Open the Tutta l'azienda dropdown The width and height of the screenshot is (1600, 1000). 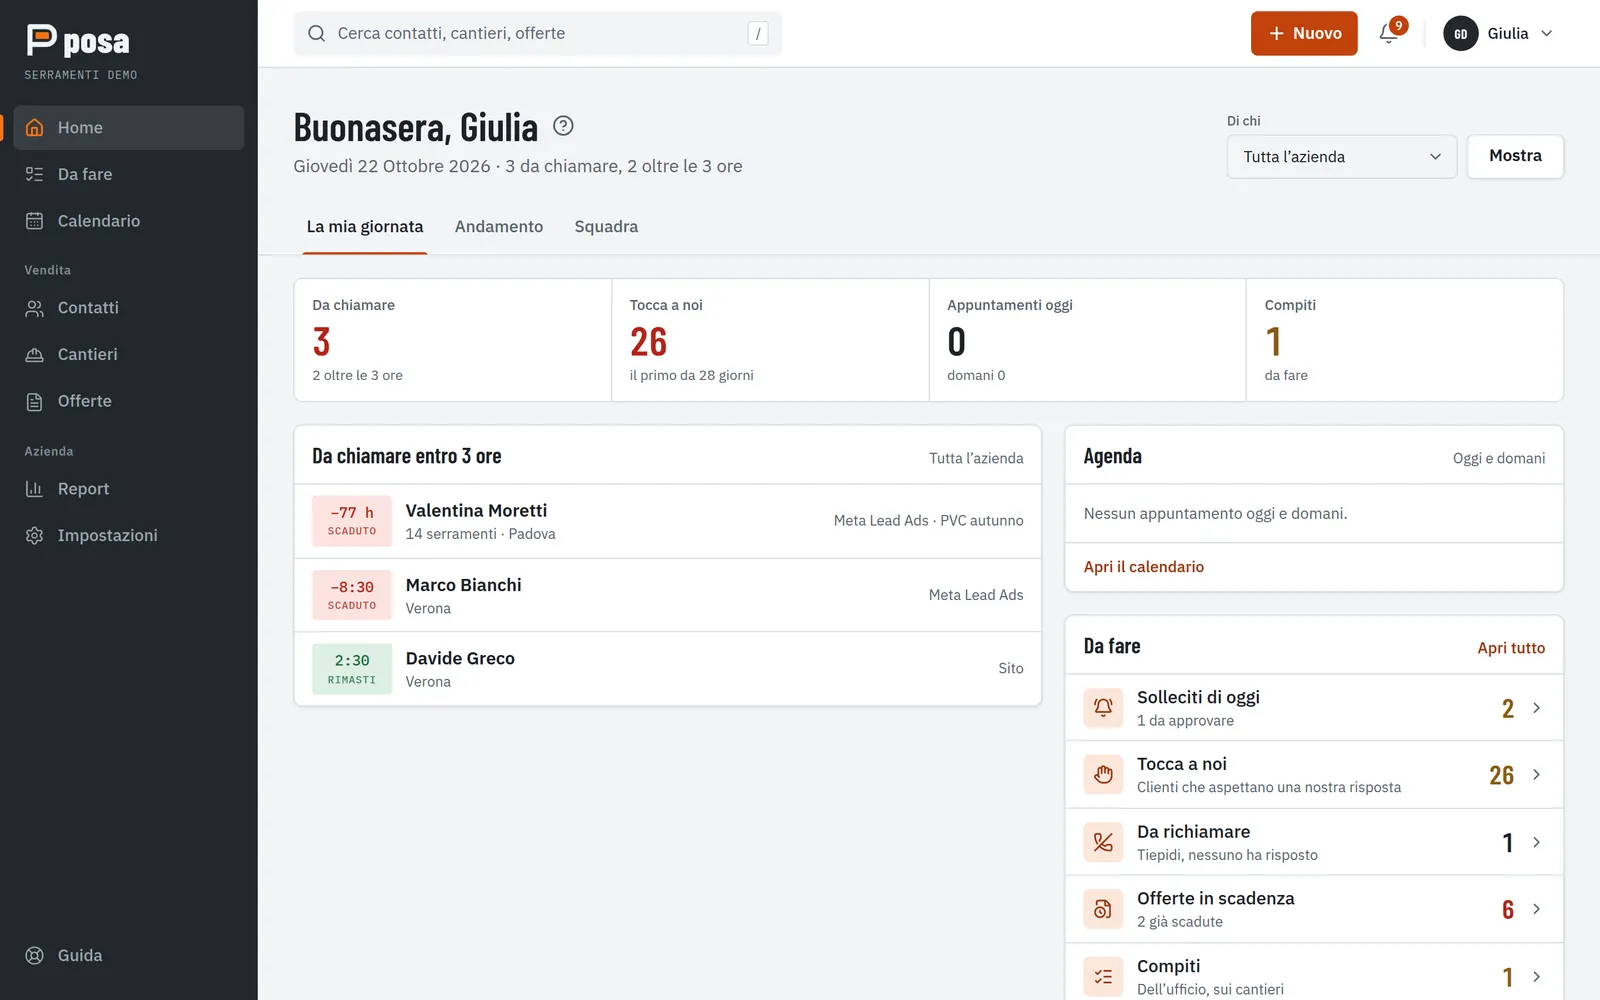[1342, 157]
